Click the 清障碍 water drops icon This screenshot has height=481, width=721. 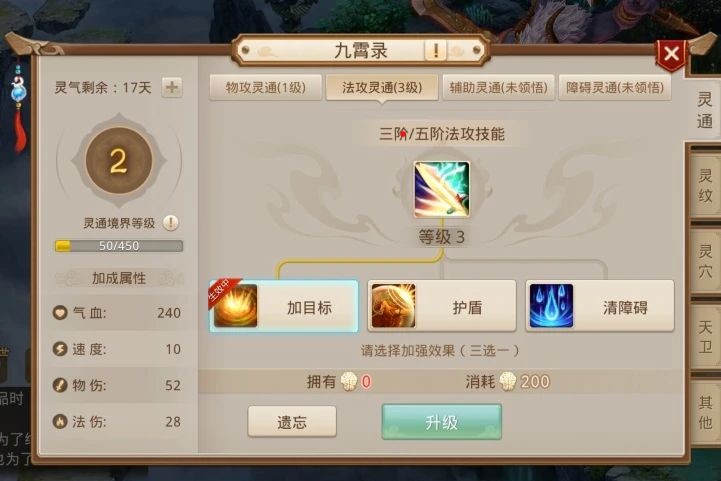click(x=551, y=306)
